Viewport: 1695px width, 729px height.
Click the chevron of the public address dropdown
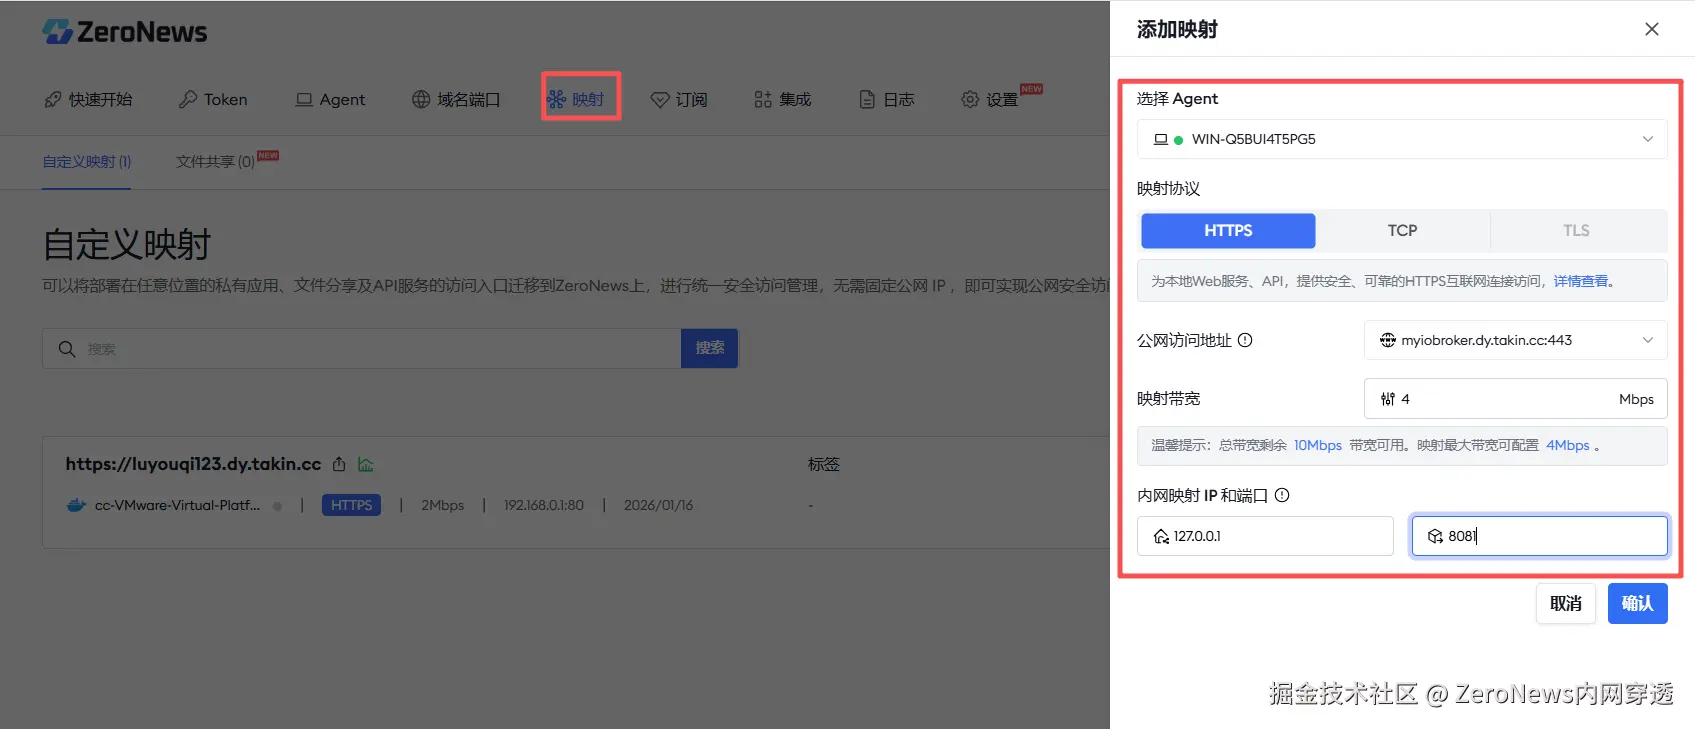pyautogui.click(x=1648, y=340)
